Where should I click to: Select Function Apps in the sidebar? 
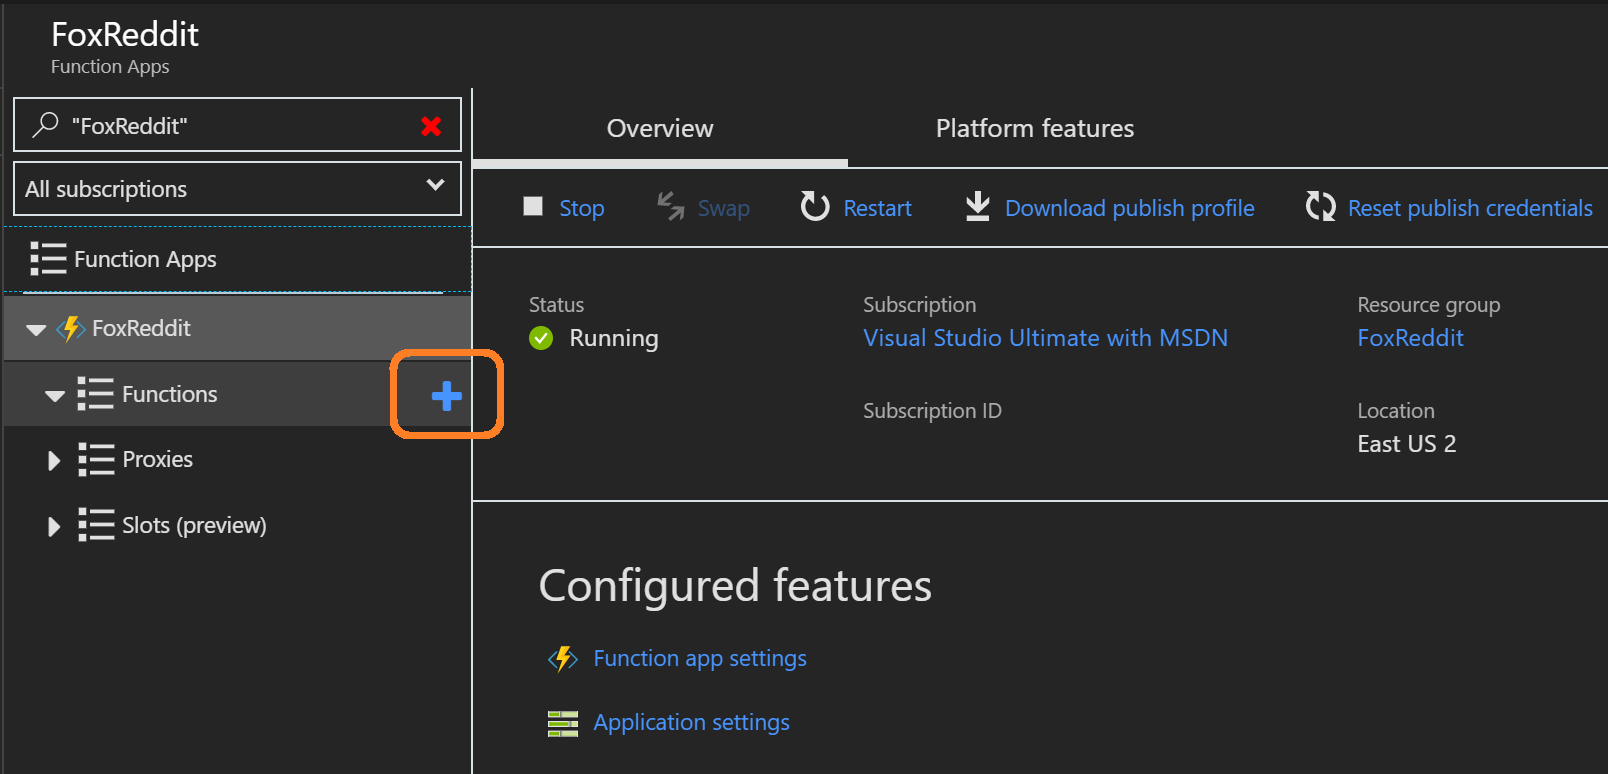click(145, 259)
